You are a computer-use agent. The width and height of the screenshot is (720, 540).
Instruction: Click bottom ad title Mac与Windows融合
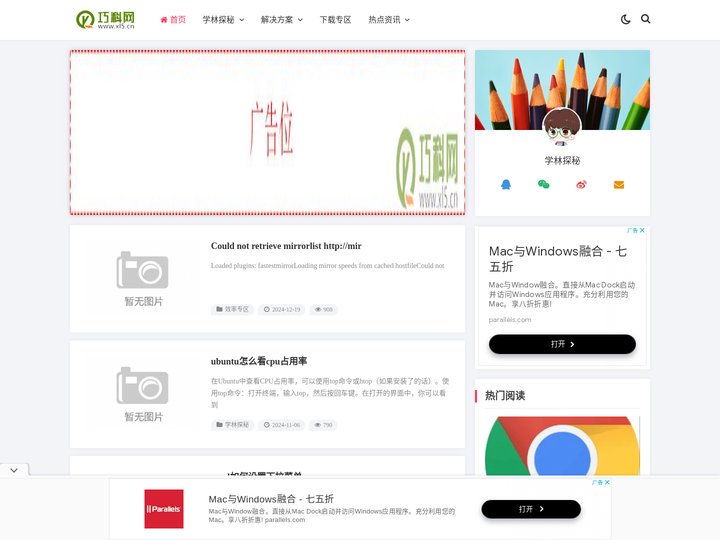coord(271,499)
